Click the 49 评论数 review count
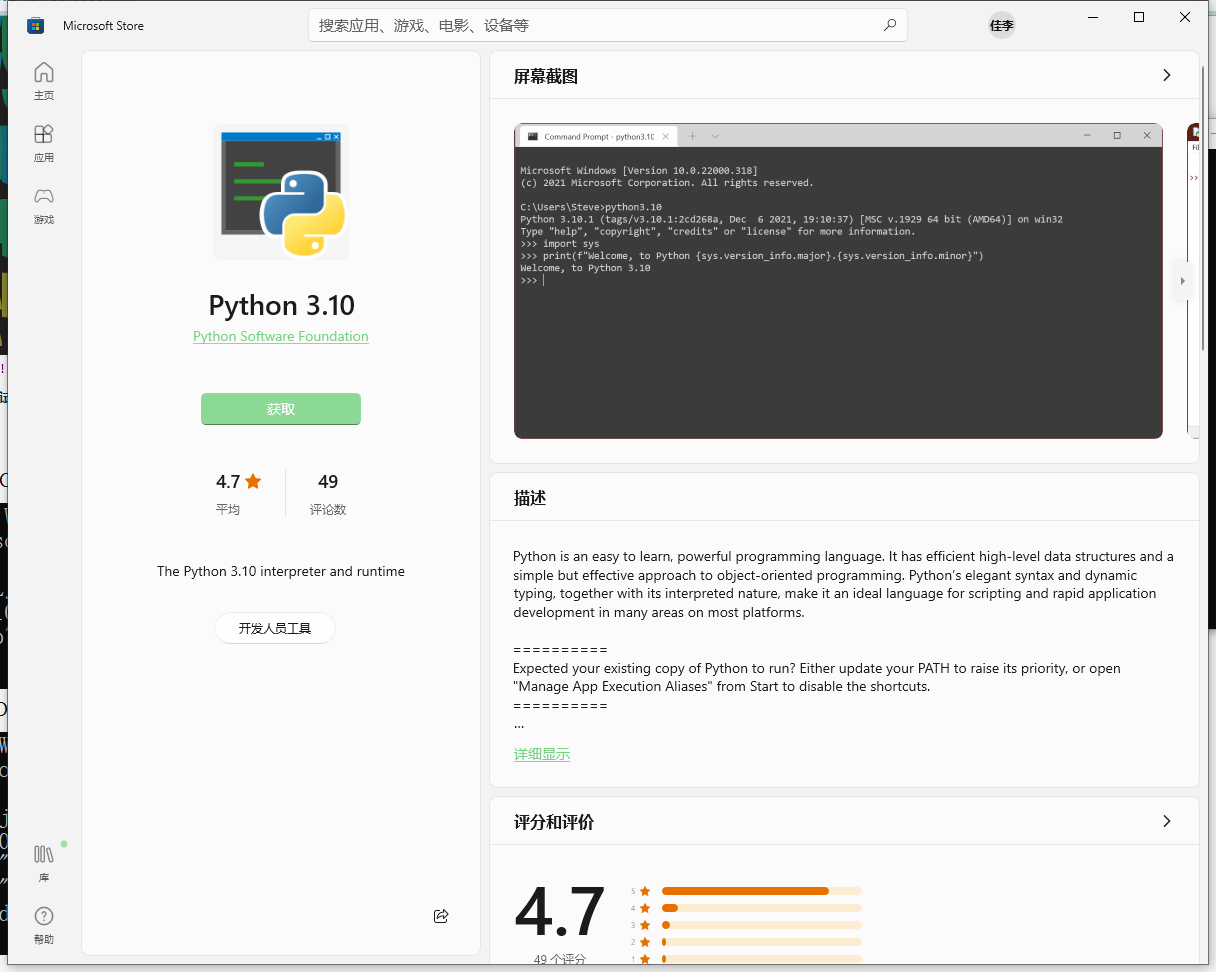 click(x=328, y=494)
